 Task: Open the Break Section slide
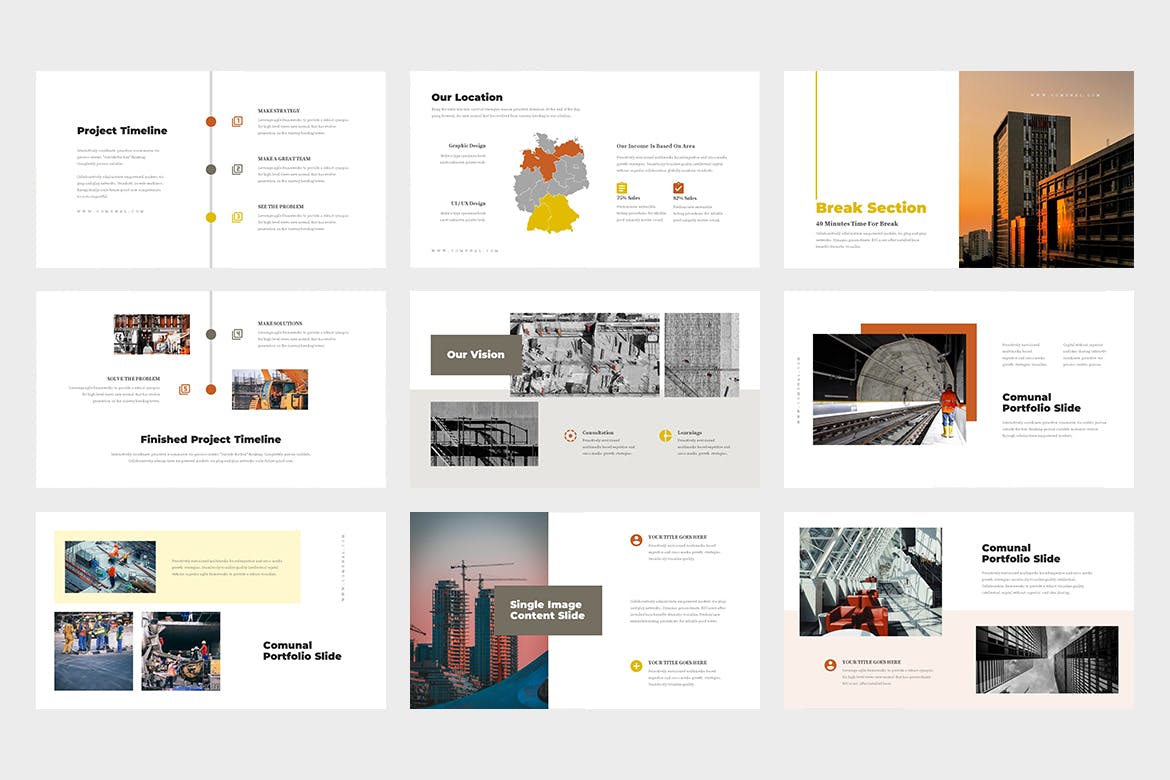(x=870, y=208)
